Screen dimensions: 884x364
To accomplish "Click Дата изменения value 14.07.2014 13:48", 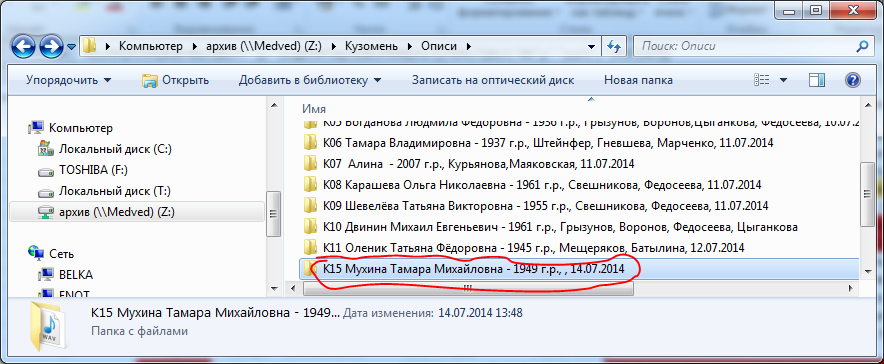I will click(x=480, y=312).
